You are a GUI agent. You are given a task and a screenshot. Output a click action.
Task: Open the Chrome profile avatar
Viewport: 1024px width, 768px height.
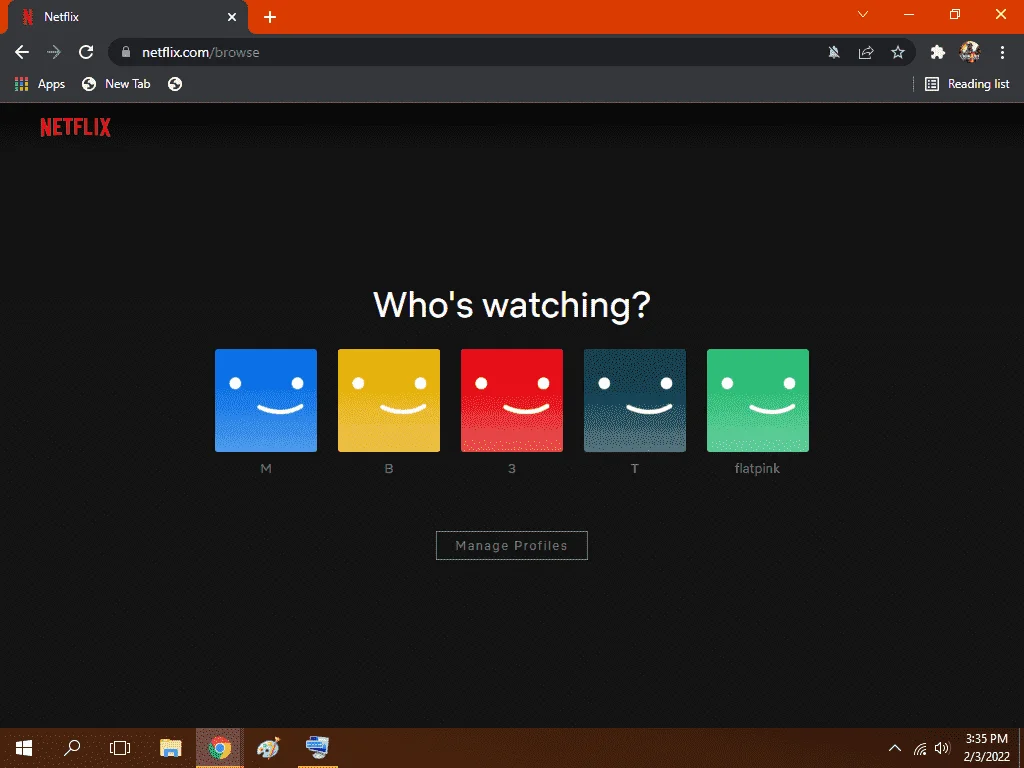point(970,52)
